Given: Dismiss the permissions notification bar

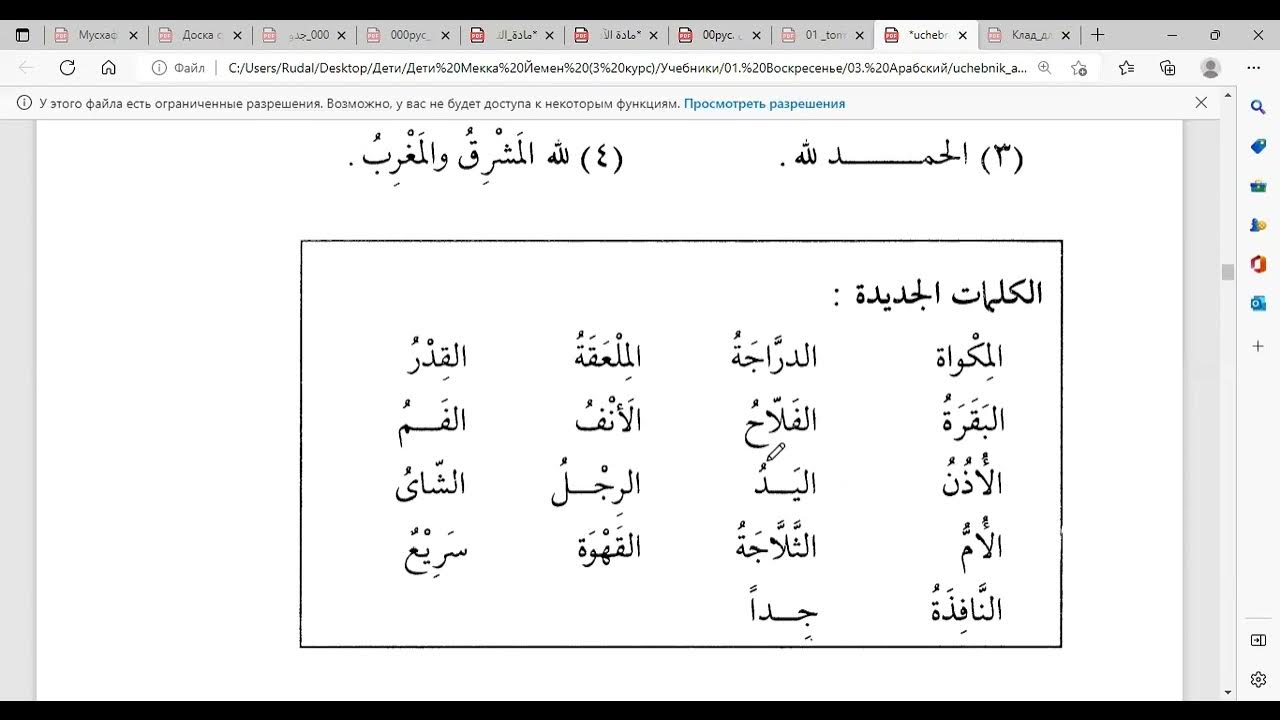Looking at the screenshot, I should click(1201, 102).
